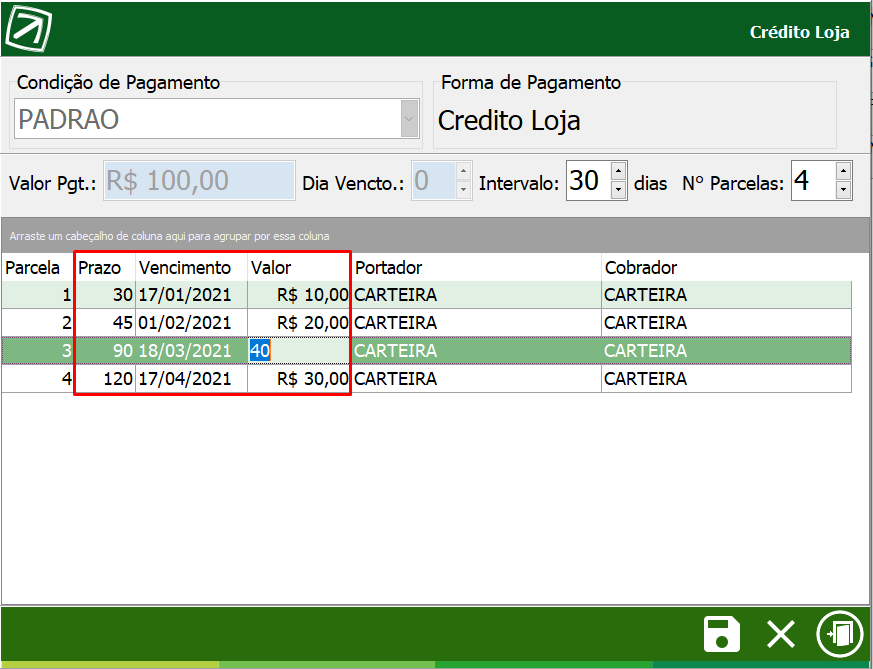Sort by the Cobrador column header
Image resolution: width=873 pixels, height=669 pixels.
coord(727,268)
